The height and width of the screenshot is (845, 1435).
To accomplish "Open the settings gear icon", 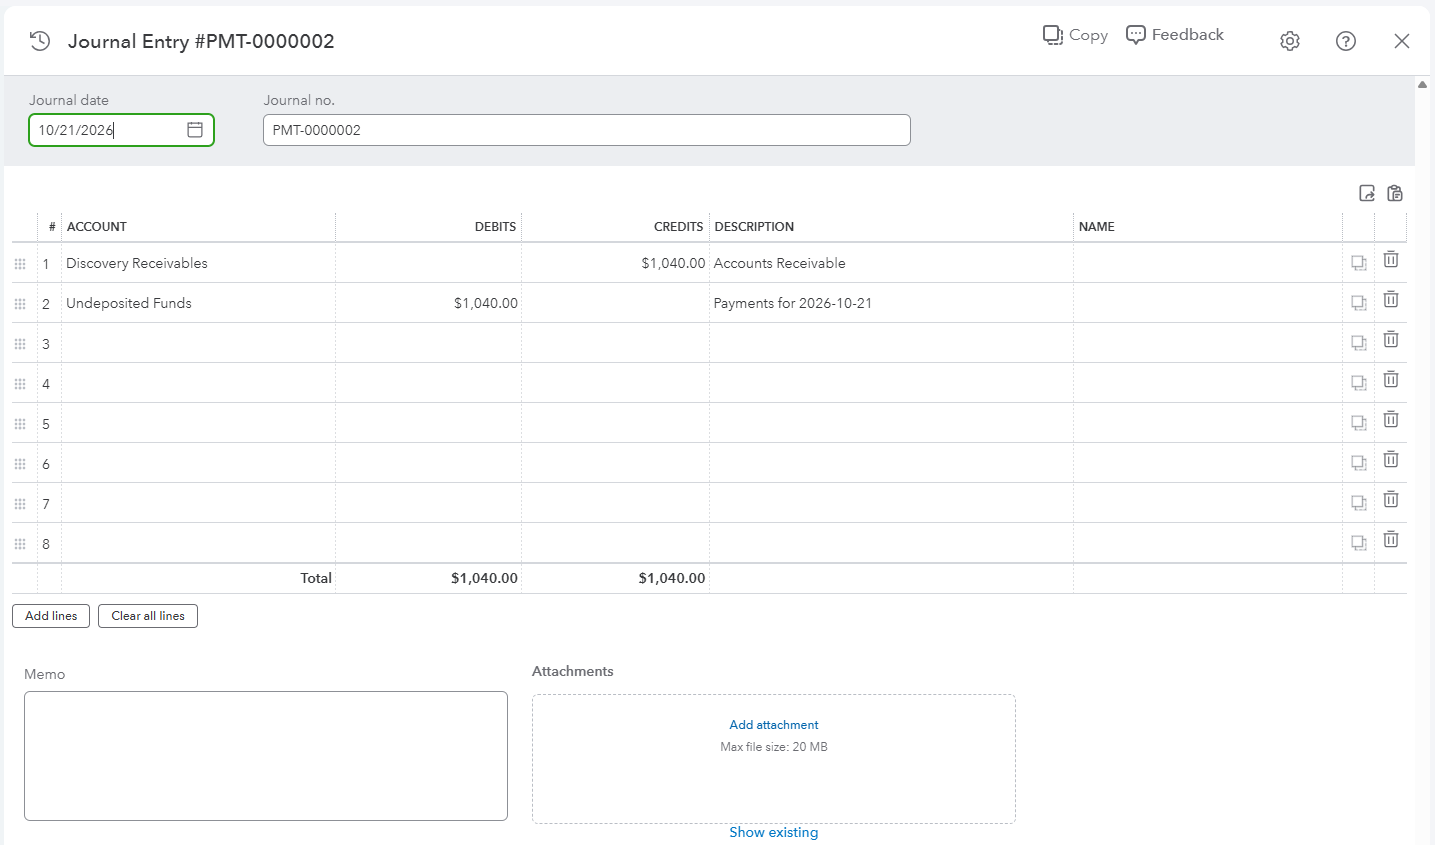I will coord(1290,41).
